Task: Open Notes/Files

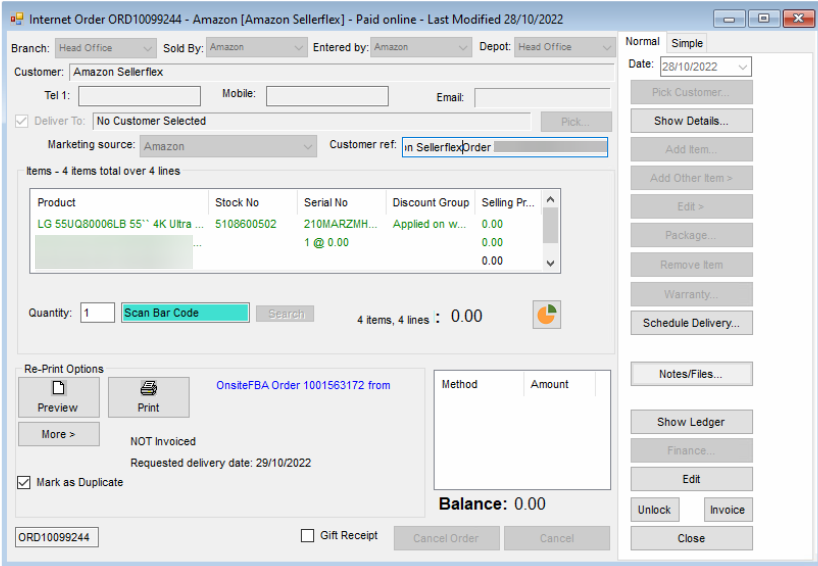Action: point(690,374)
